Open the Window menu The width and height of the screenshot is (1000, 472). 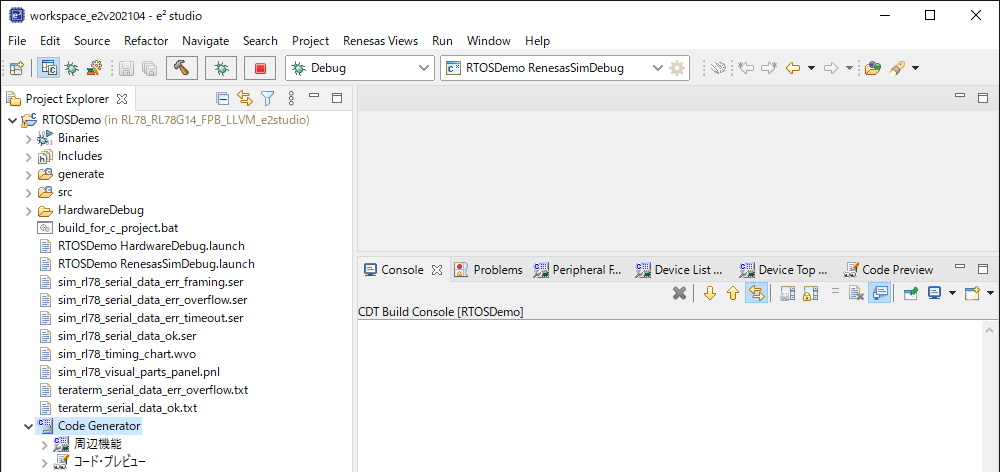(x=489, y=41)
